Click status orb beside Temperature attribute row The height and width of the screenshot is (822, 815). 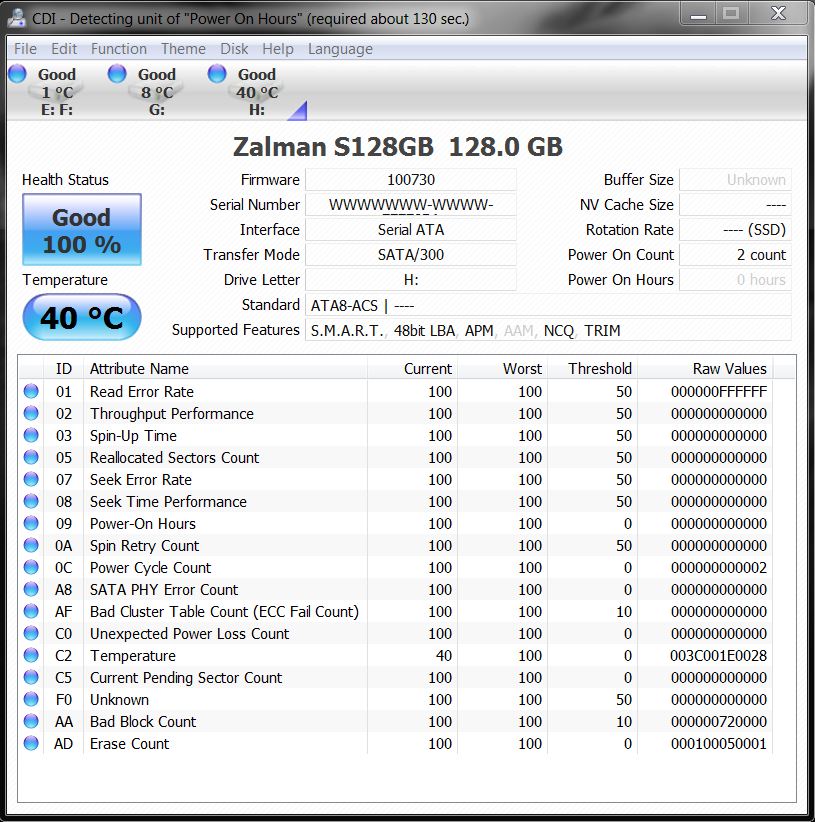[x=31, y=656]
